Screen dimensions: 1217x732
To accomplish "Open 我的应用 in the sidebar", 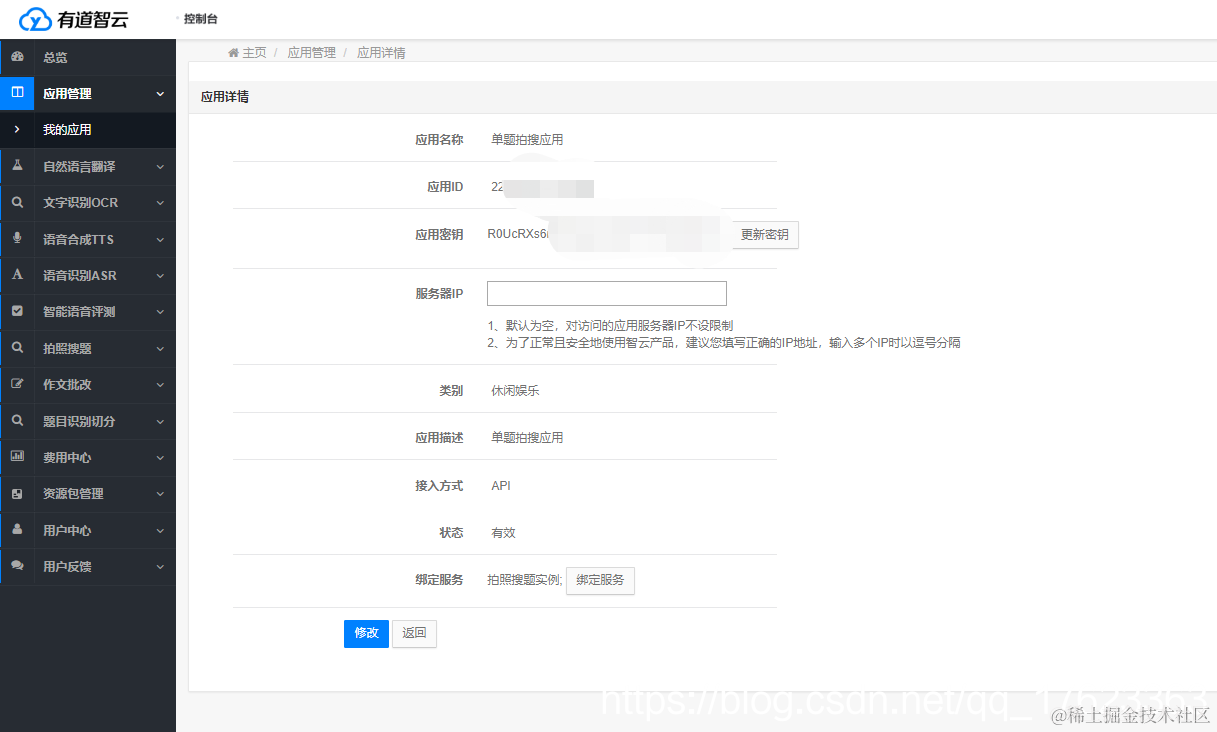I will [x=88, y=130].
